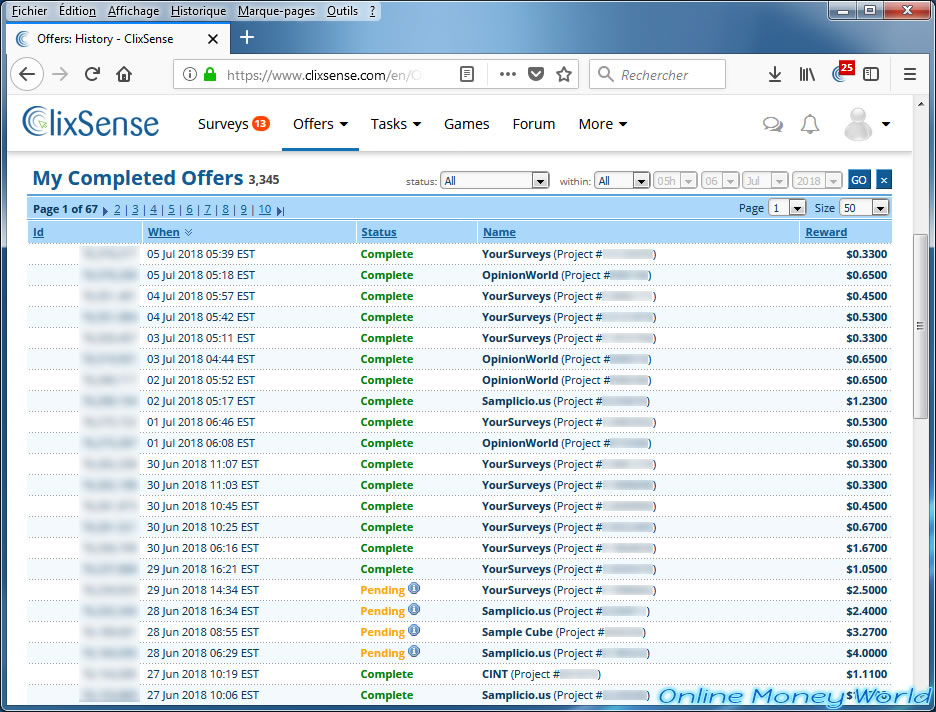Open the user avatar account menu
Viewport: 936px width, 712px height.
[x=867, y=124]
